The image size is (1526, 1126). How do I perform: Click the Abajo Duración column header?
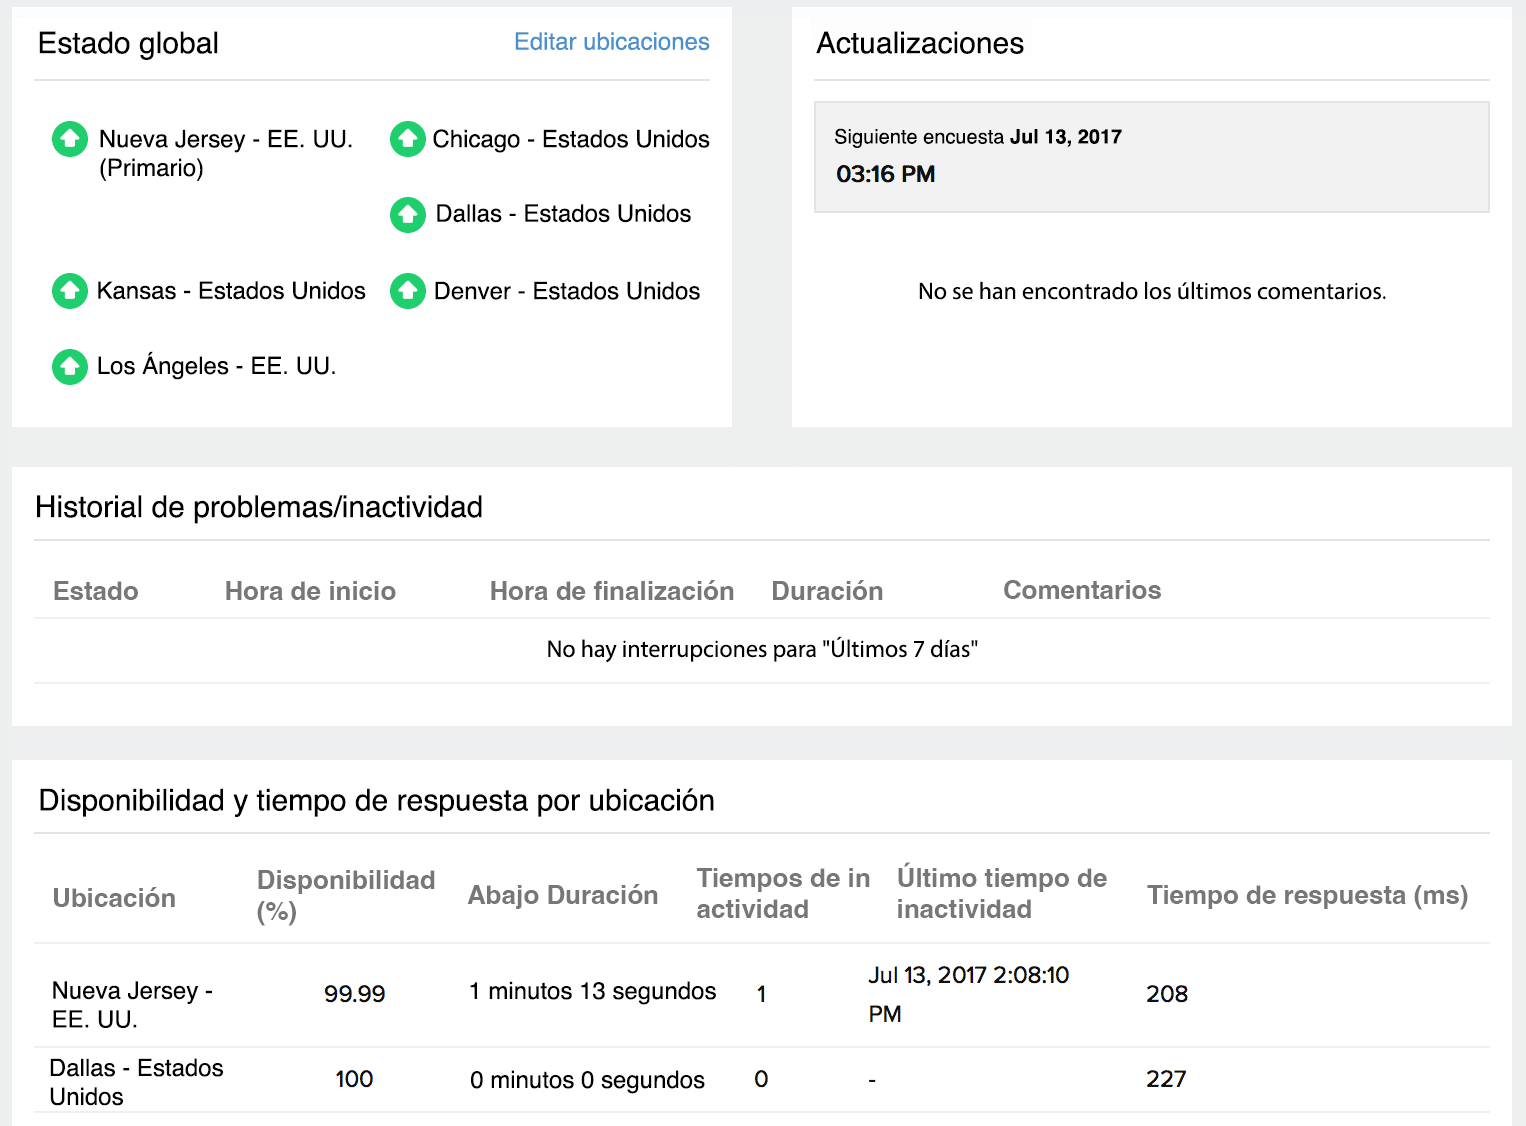pos(562,895)
